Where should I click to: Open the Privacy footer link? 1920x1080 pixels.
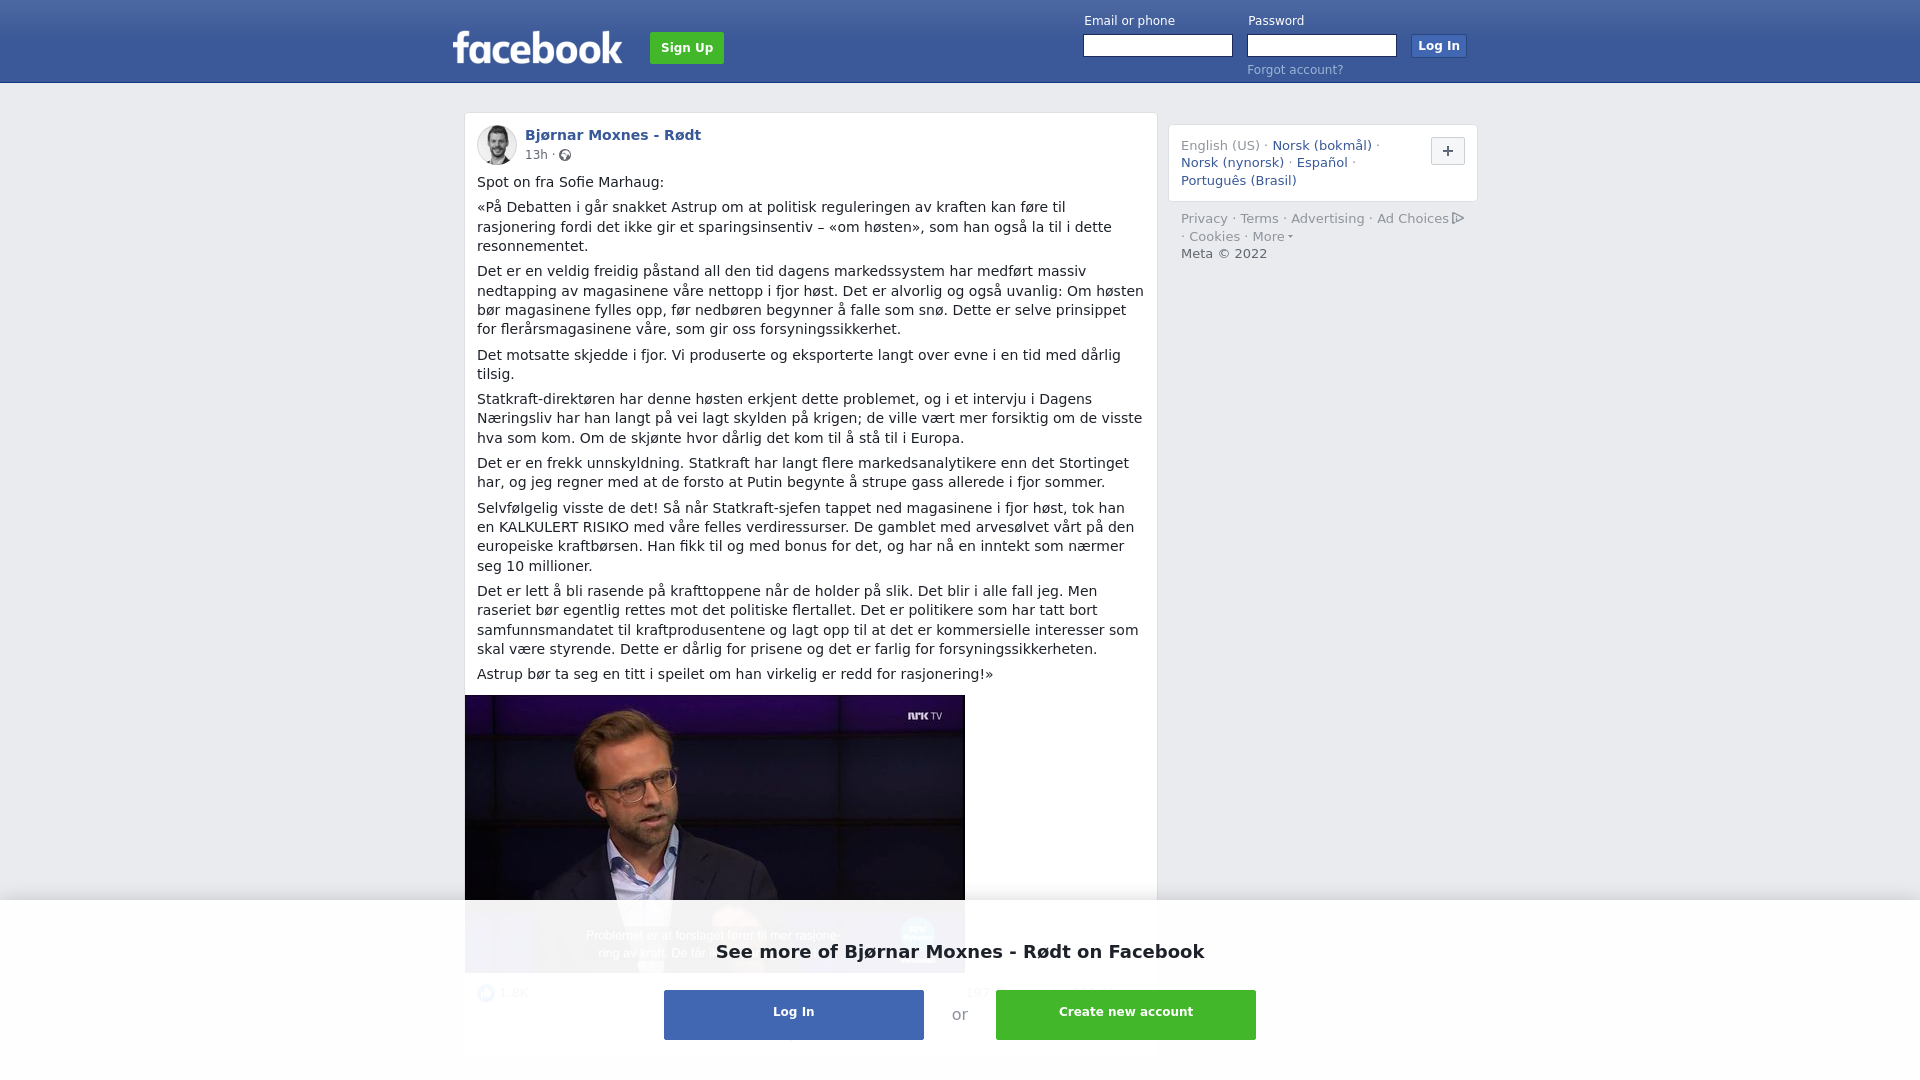coord(1204,219)
